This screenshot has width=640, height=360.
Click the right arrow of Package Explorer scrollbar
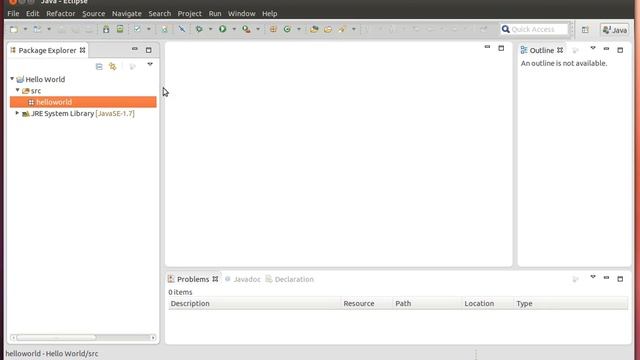pos(153,338)
